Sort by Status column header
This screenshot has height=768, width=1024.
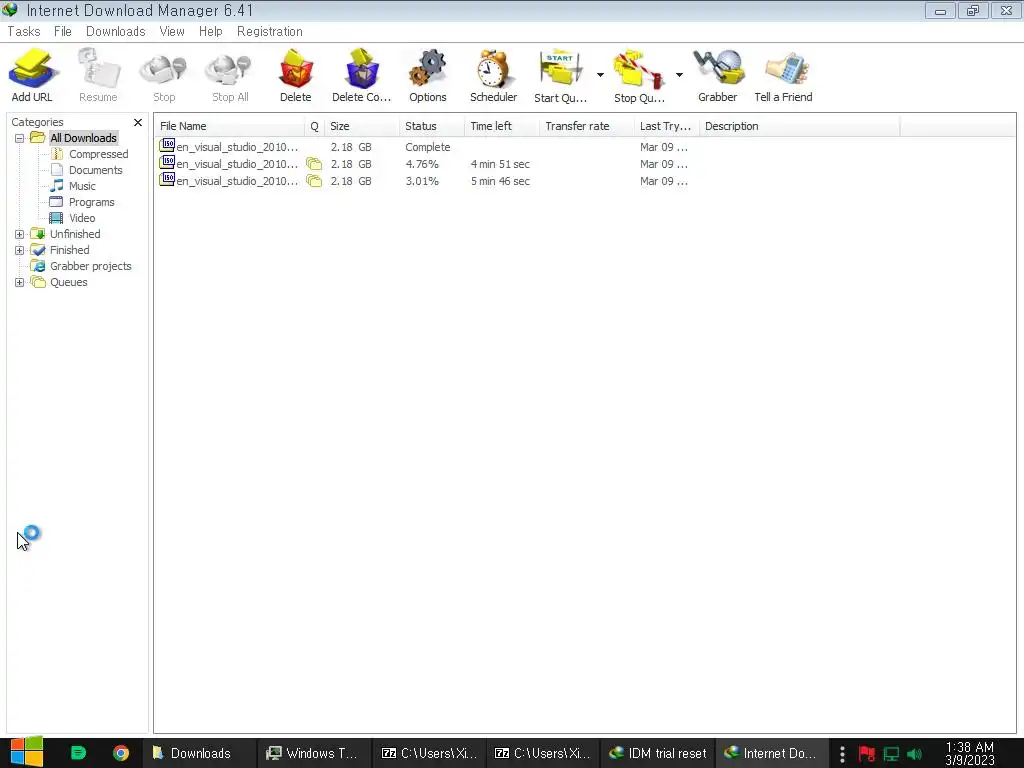pos(432,126)
